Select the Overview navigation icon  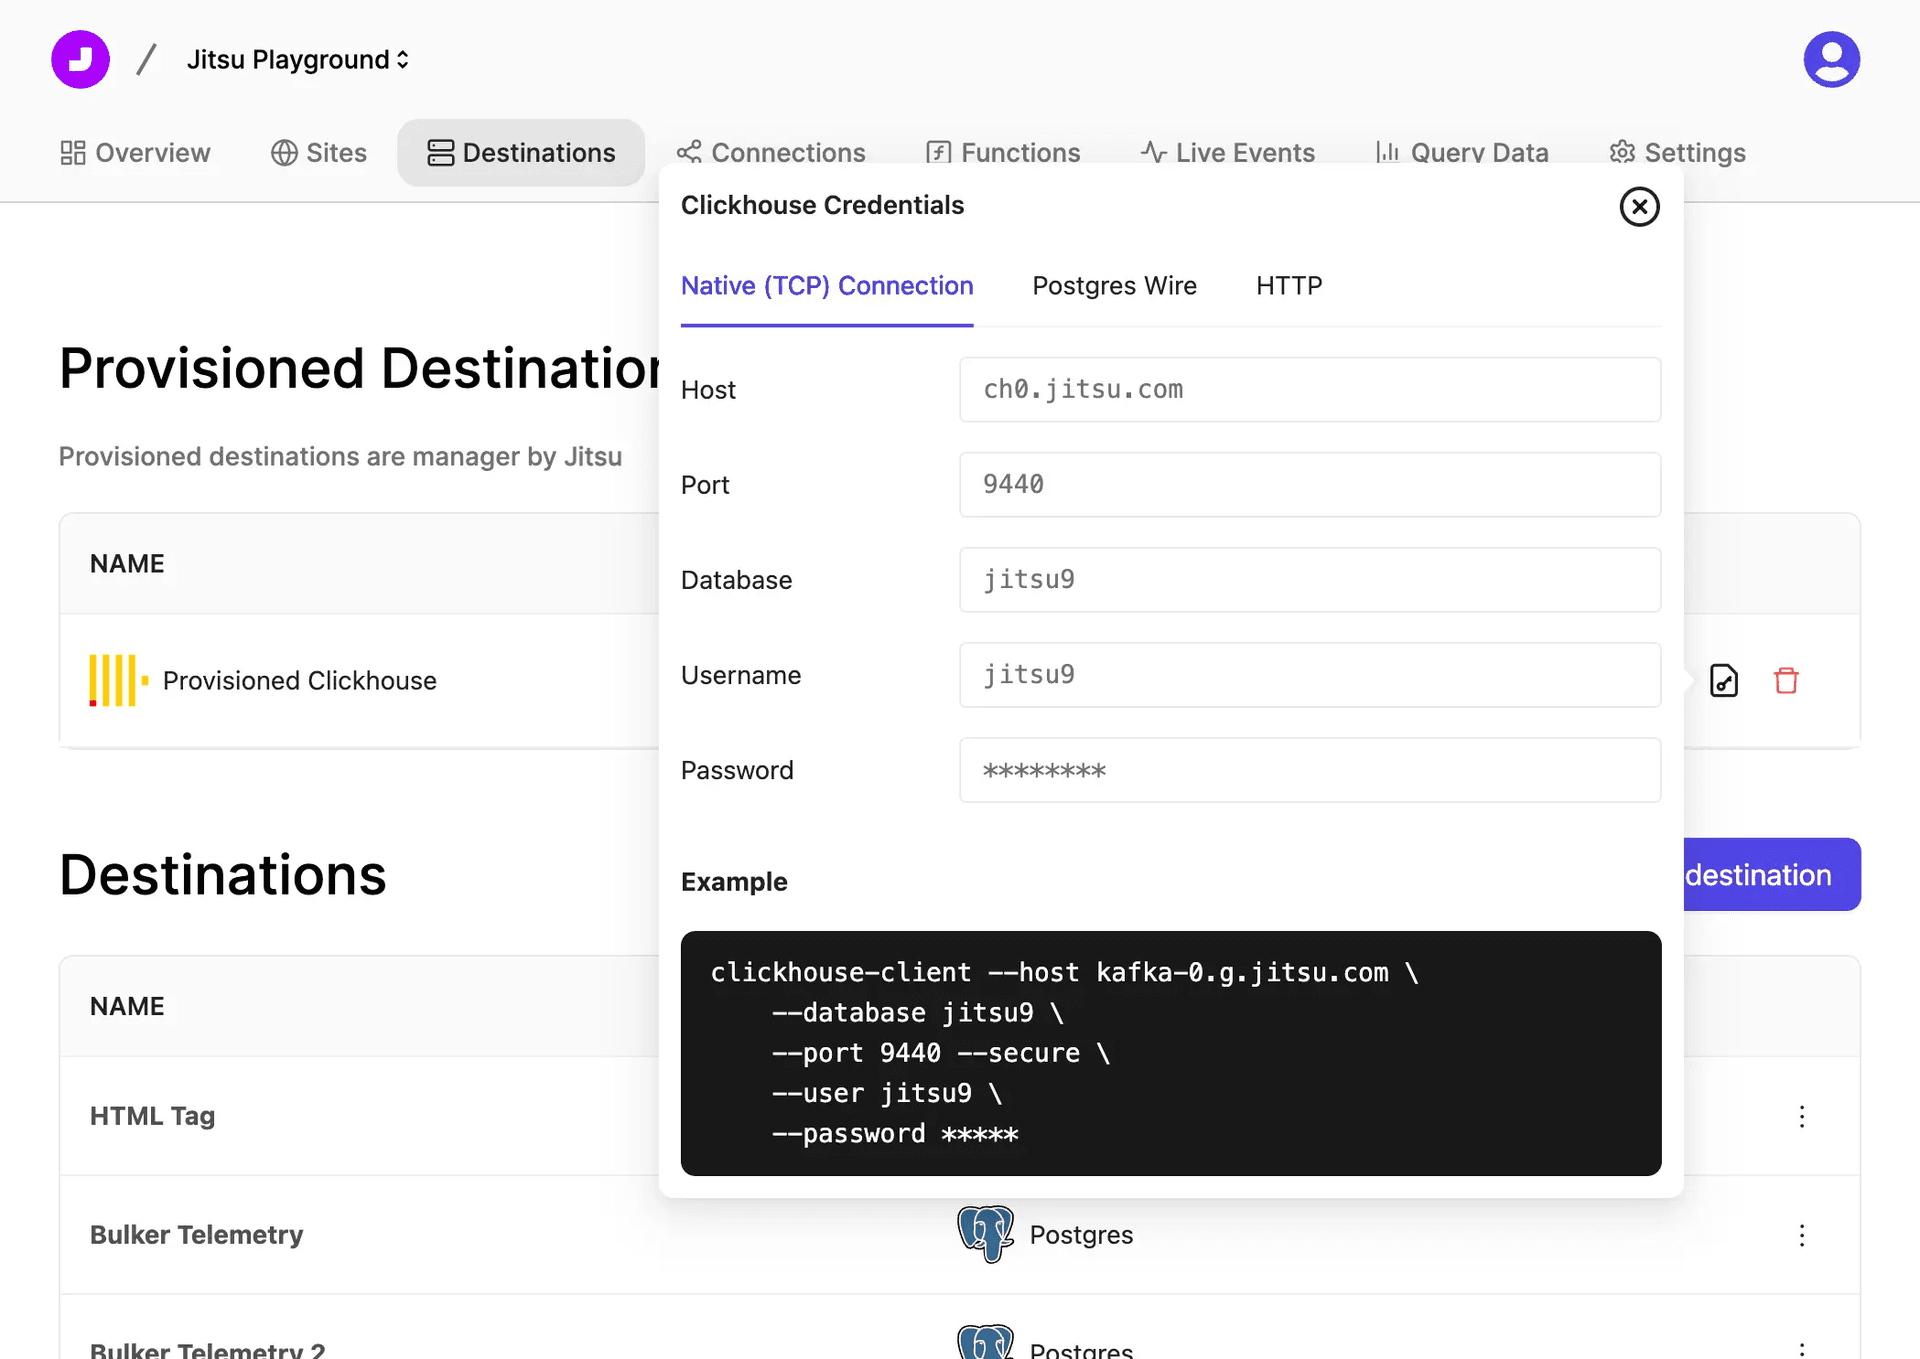pos(72,152)
